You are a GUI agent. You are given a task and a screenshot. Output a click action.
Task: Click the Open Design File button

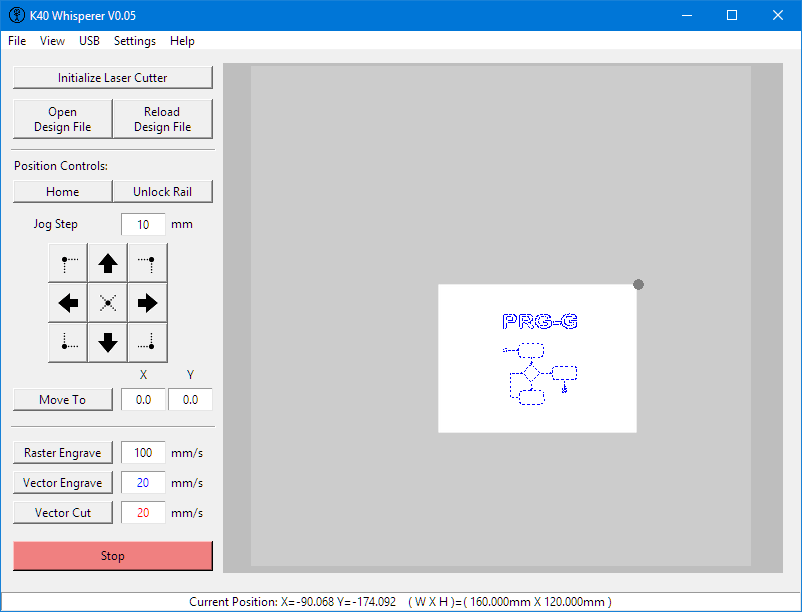click(x=62, y=119)
